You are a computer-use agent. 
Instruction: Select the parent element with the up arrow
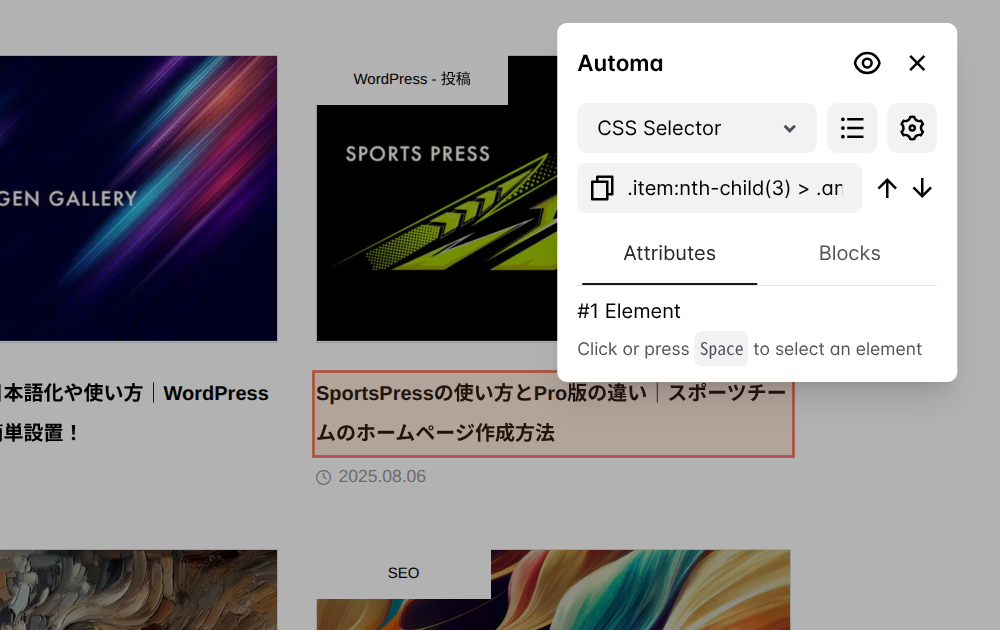coord(886,188)
